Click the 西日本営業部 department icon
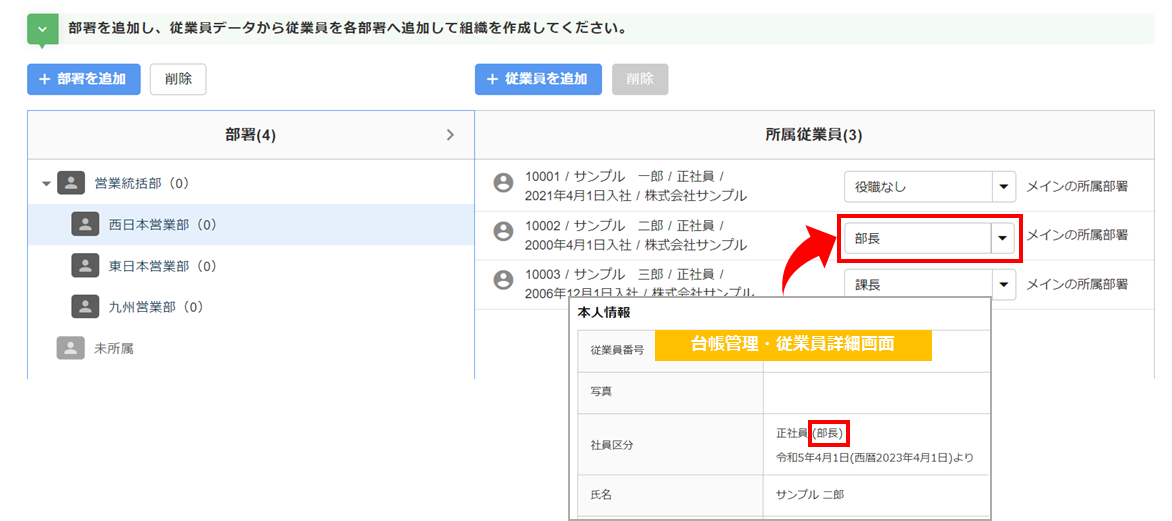1172x521 pixels. pyautogui.click(x=85, y=225)
